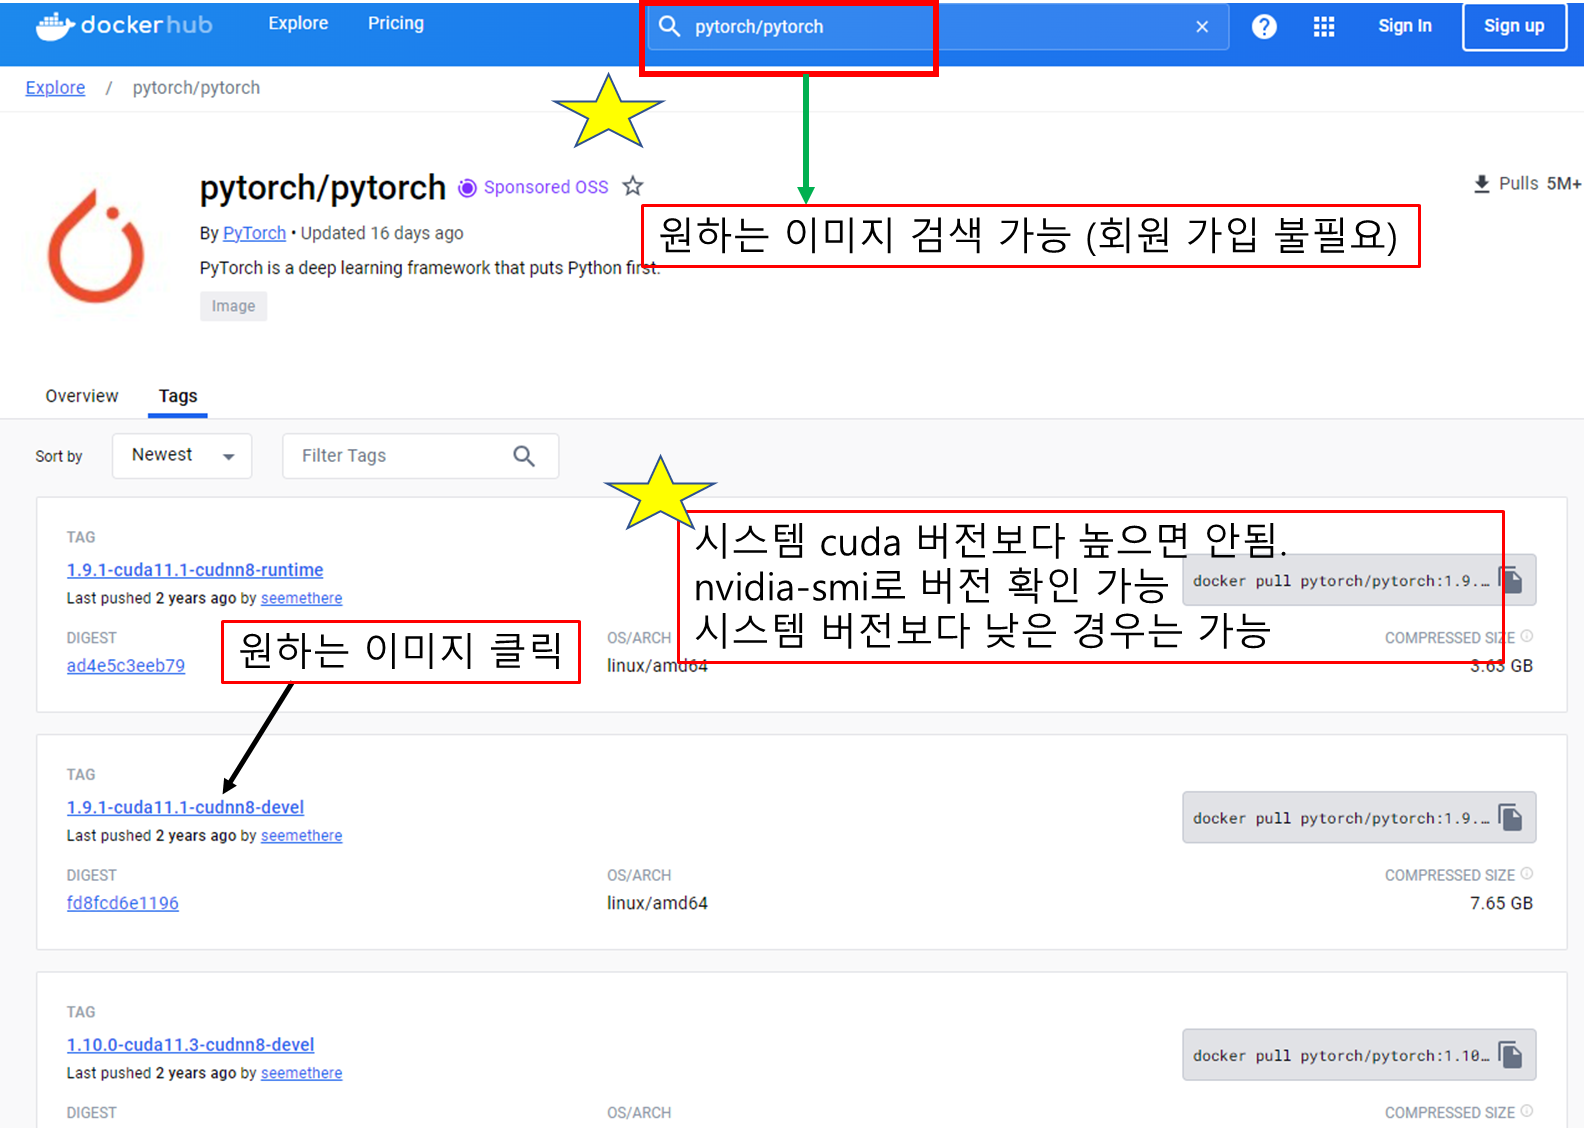Image resolution: width=1584 pixels, height=1128 pixels.
Task: Clear the search box with the X icon
Action: pyautogui.click(x=1202, y=27)
